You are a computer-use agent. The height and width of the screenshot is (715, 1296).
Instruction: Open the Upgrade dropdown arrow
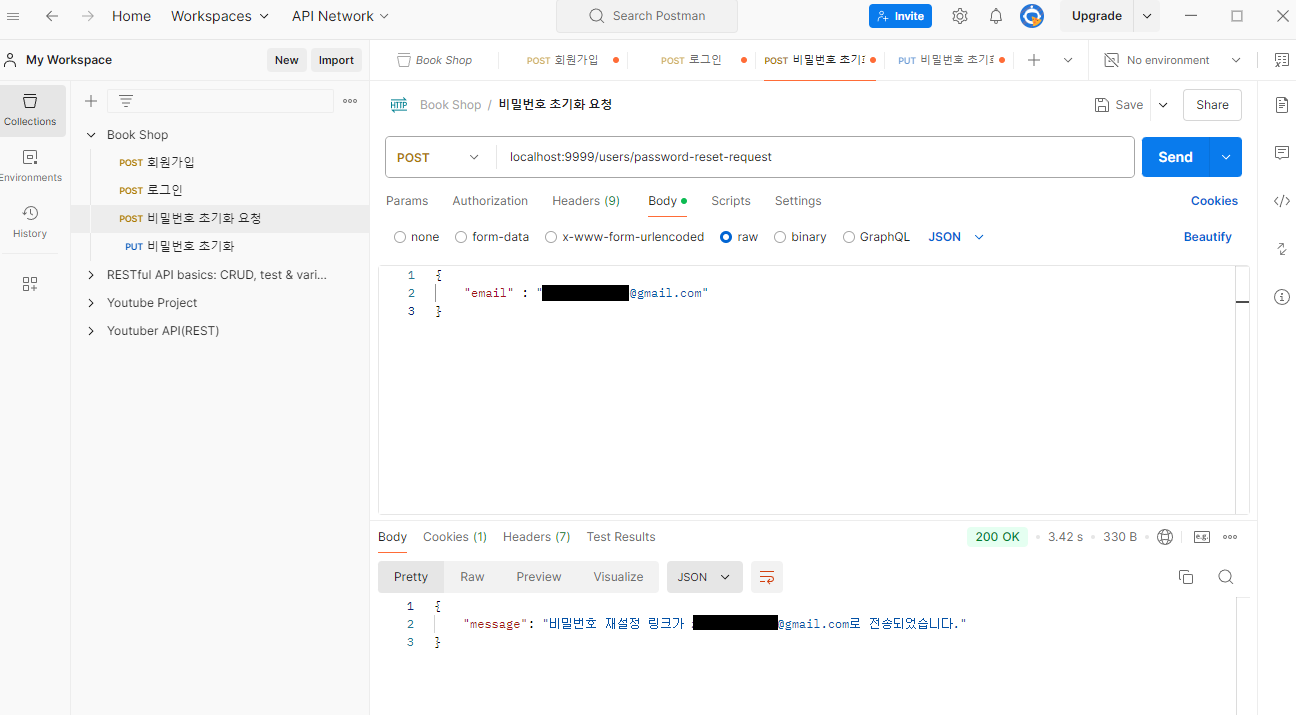click(x=1147, y=16)
